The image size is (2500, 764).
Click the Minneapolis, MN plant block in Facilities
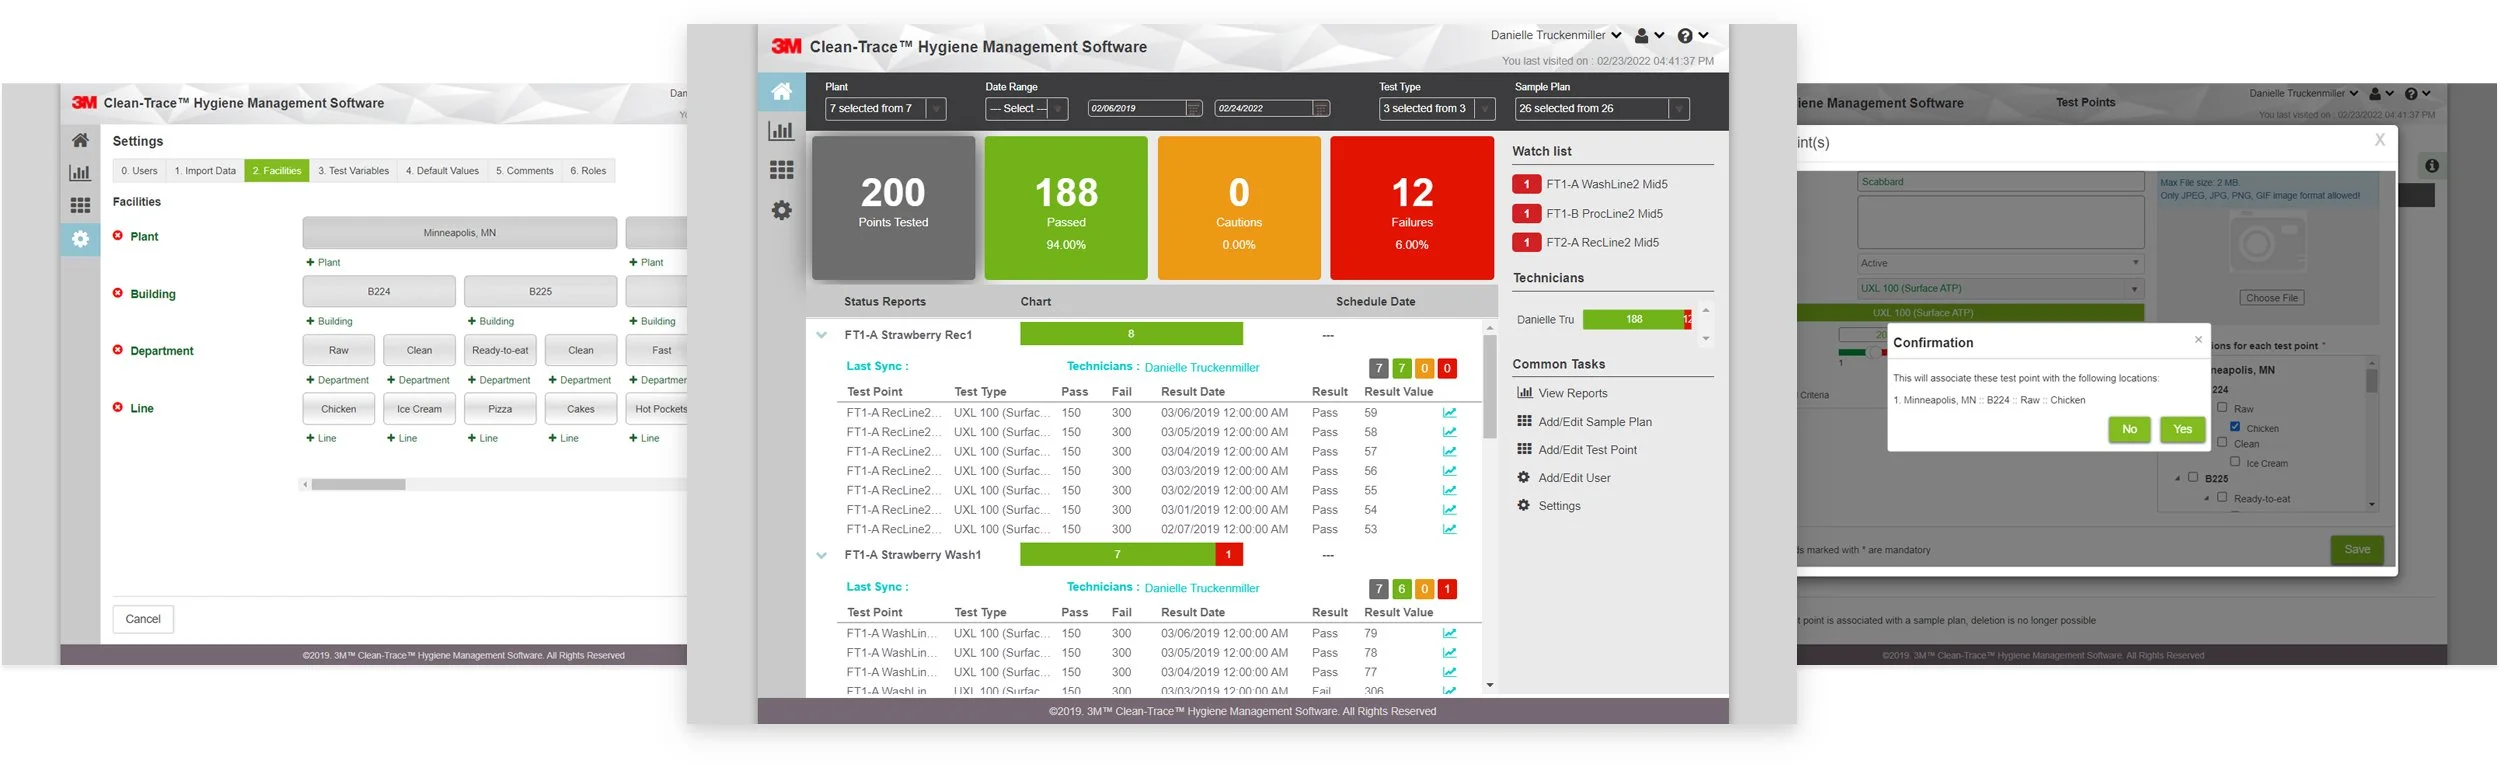[460, 233]
